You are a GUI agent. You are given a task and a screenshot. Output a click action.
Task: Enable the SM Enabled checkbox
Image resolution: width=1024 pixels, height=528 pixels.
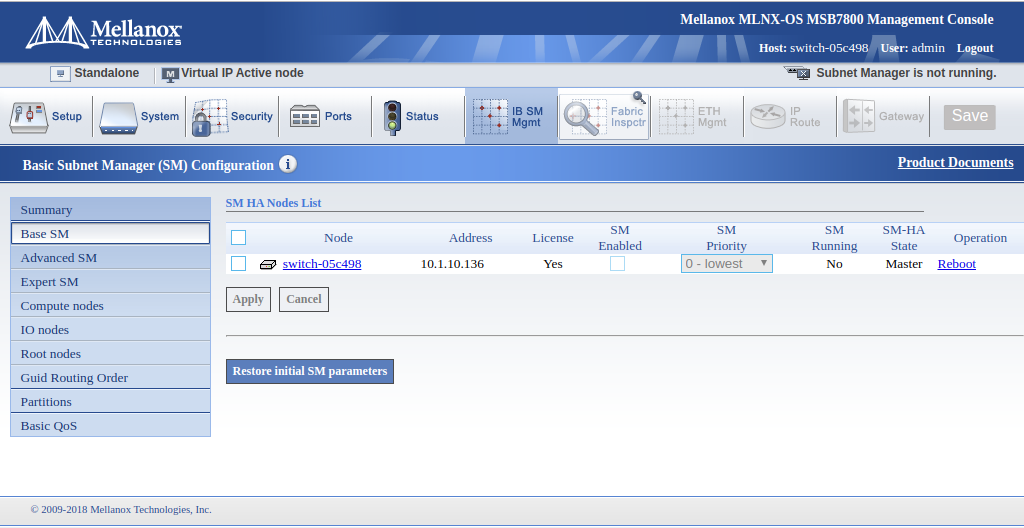[617, 263]
